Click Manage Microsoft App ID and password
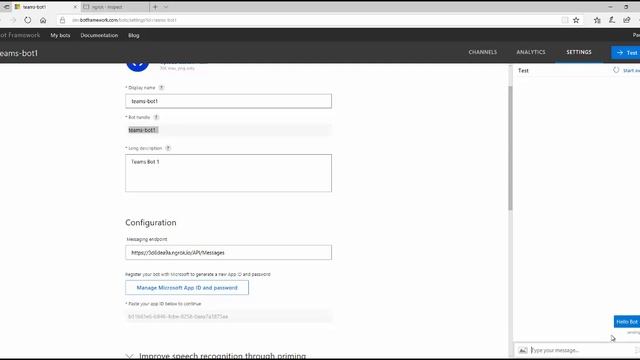This screenshot has height=360, width=640. click(x=187, y=288)
